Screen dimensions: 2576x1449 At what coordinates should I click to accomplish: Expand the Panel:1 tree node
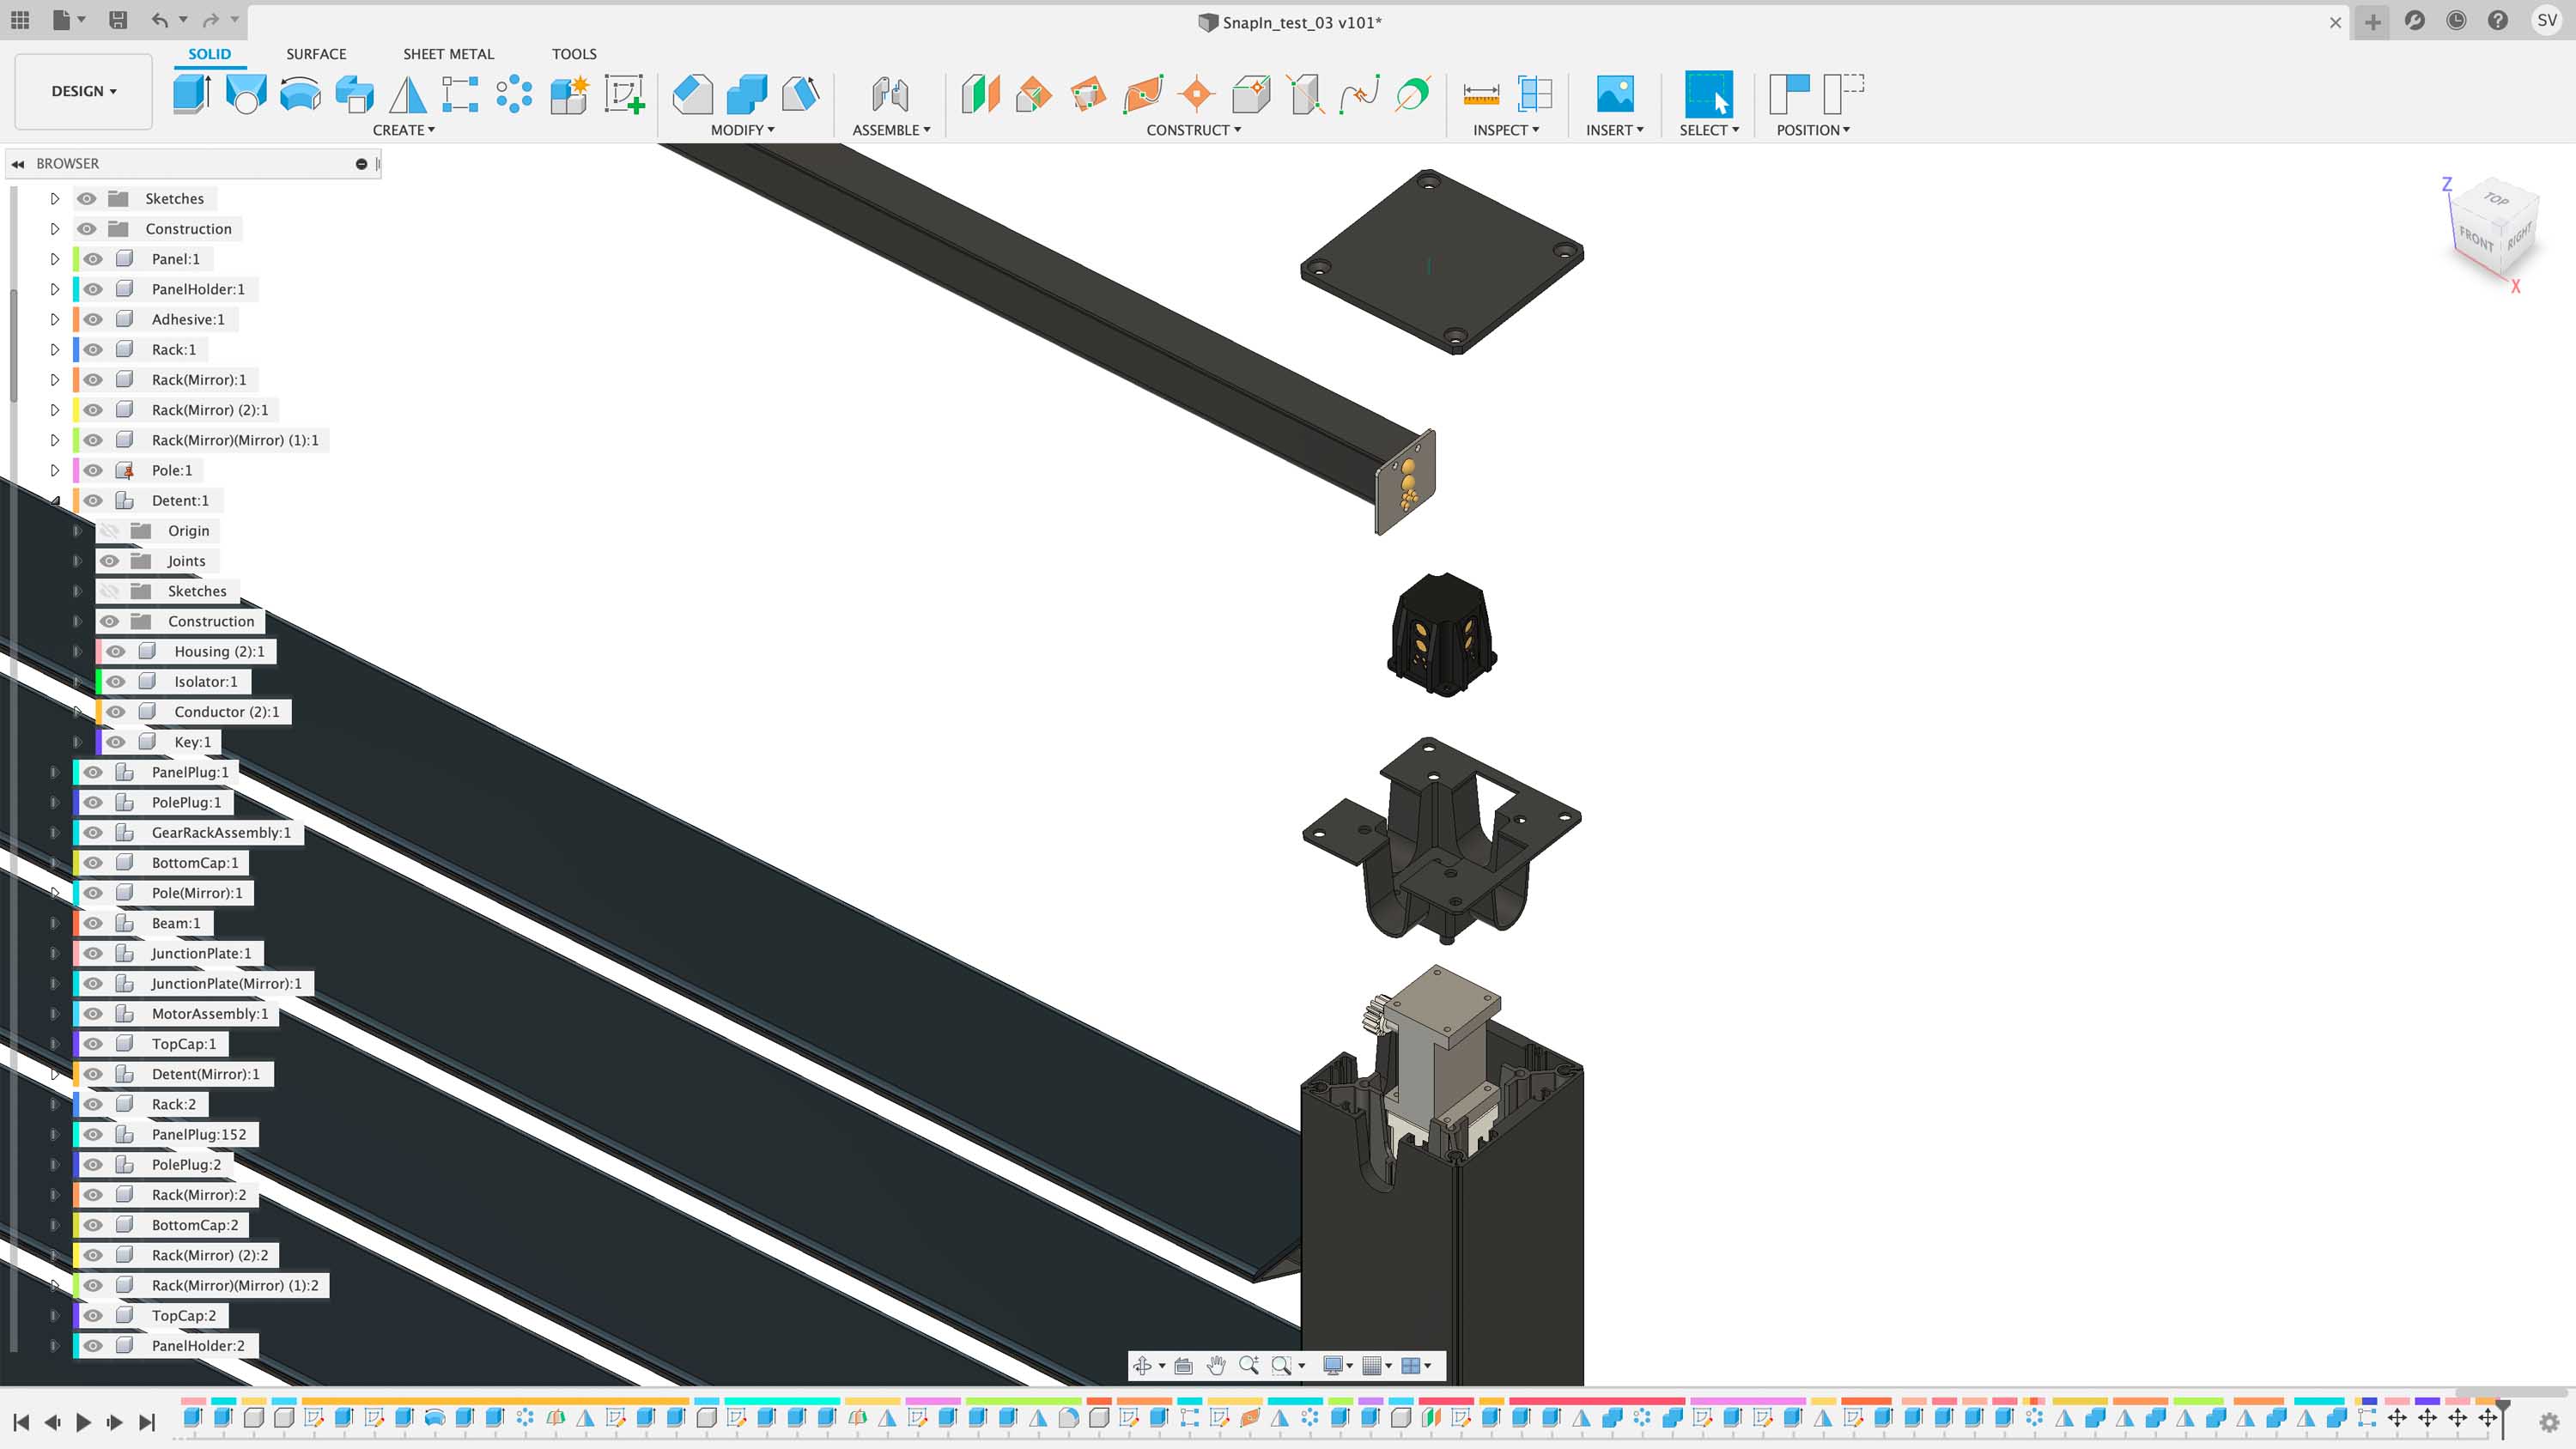55,259
